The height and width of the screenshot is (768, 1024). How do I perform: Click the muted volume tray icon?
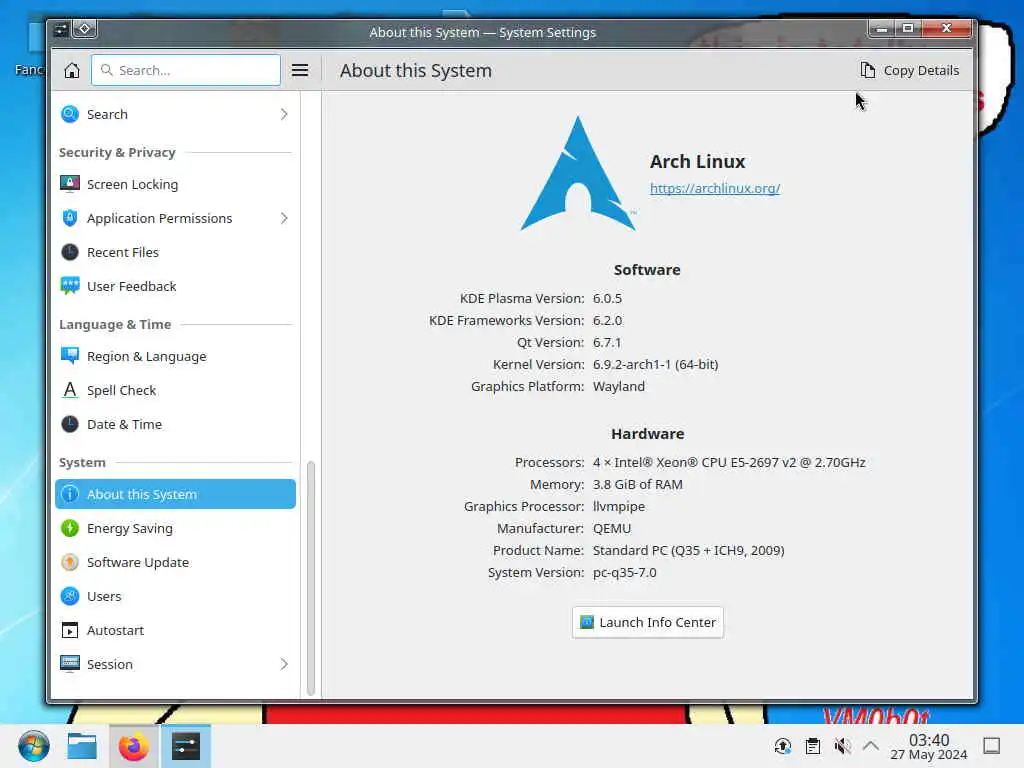coord(842,746)
